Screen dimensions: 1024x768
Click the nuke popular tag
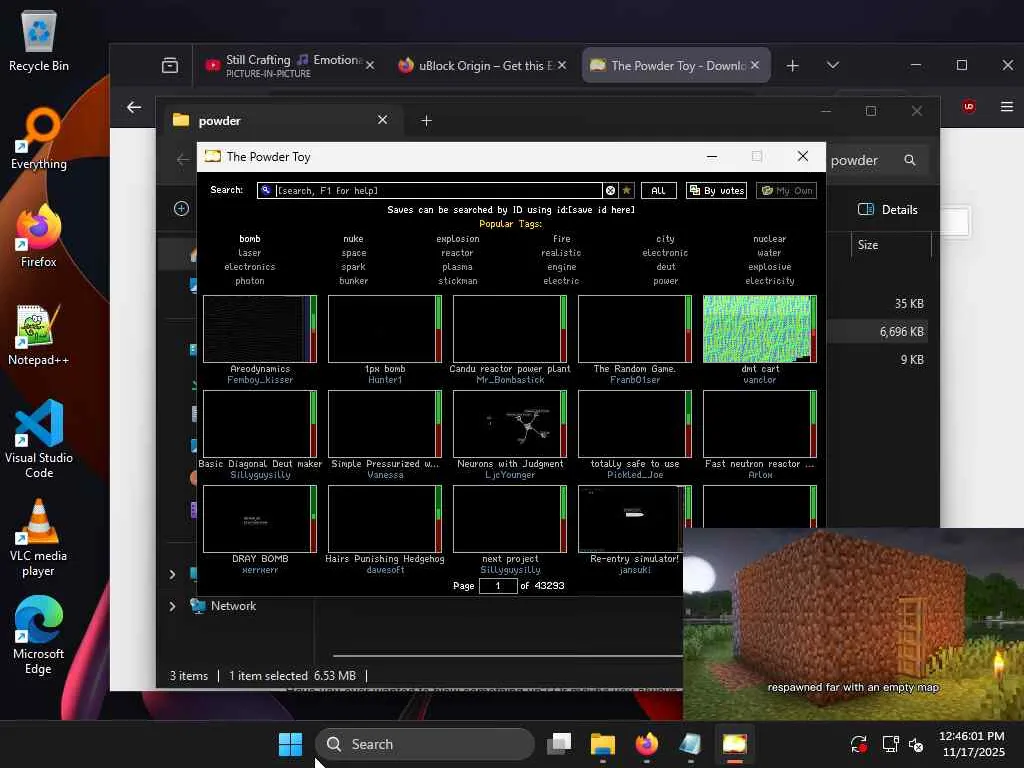tap(353, 239)
